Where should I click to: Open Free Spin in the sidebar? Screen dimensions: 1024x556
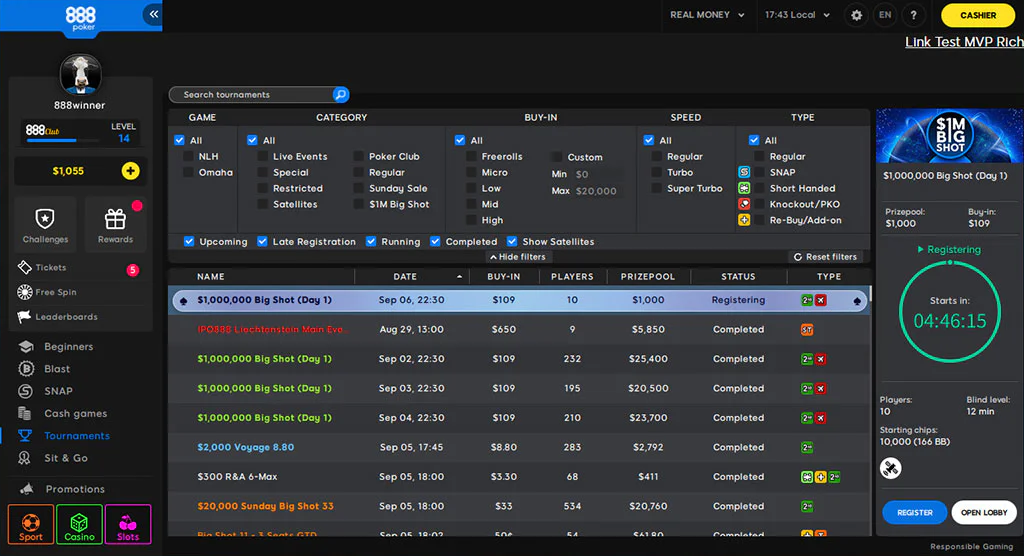point(56,292)
